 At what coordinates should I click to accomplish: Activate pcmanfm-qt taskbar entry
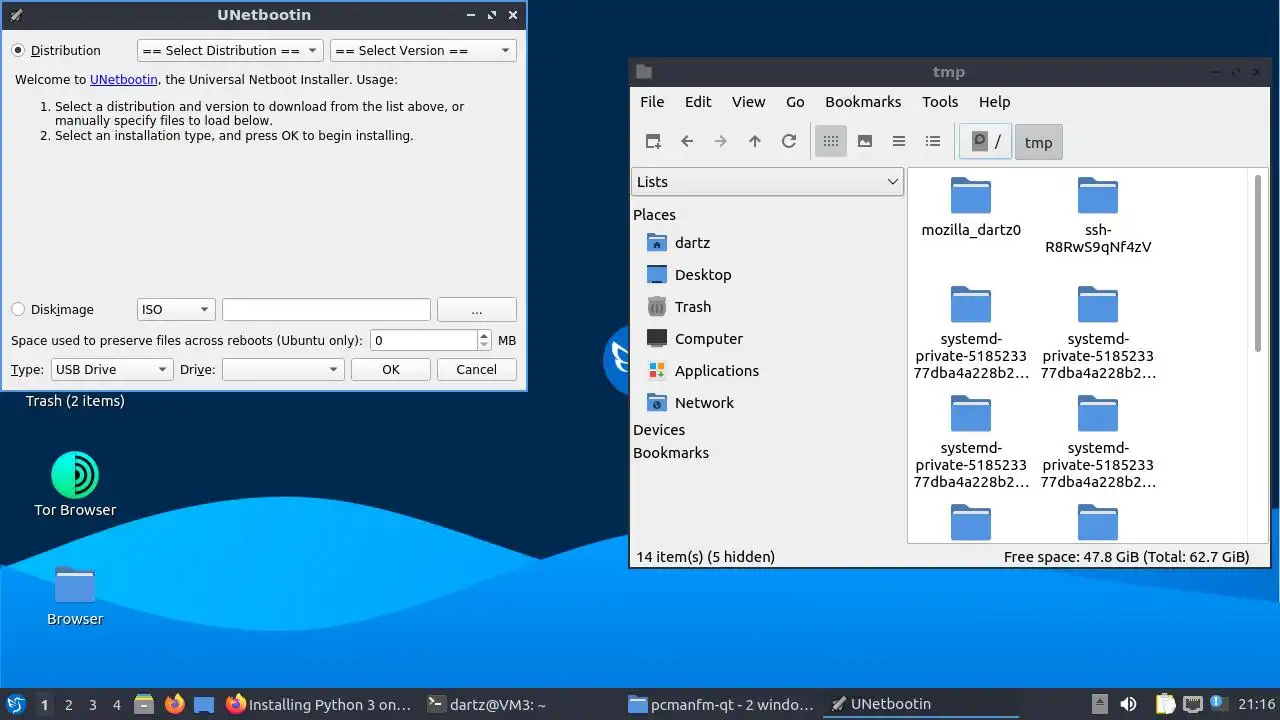(x=721, y=704)
